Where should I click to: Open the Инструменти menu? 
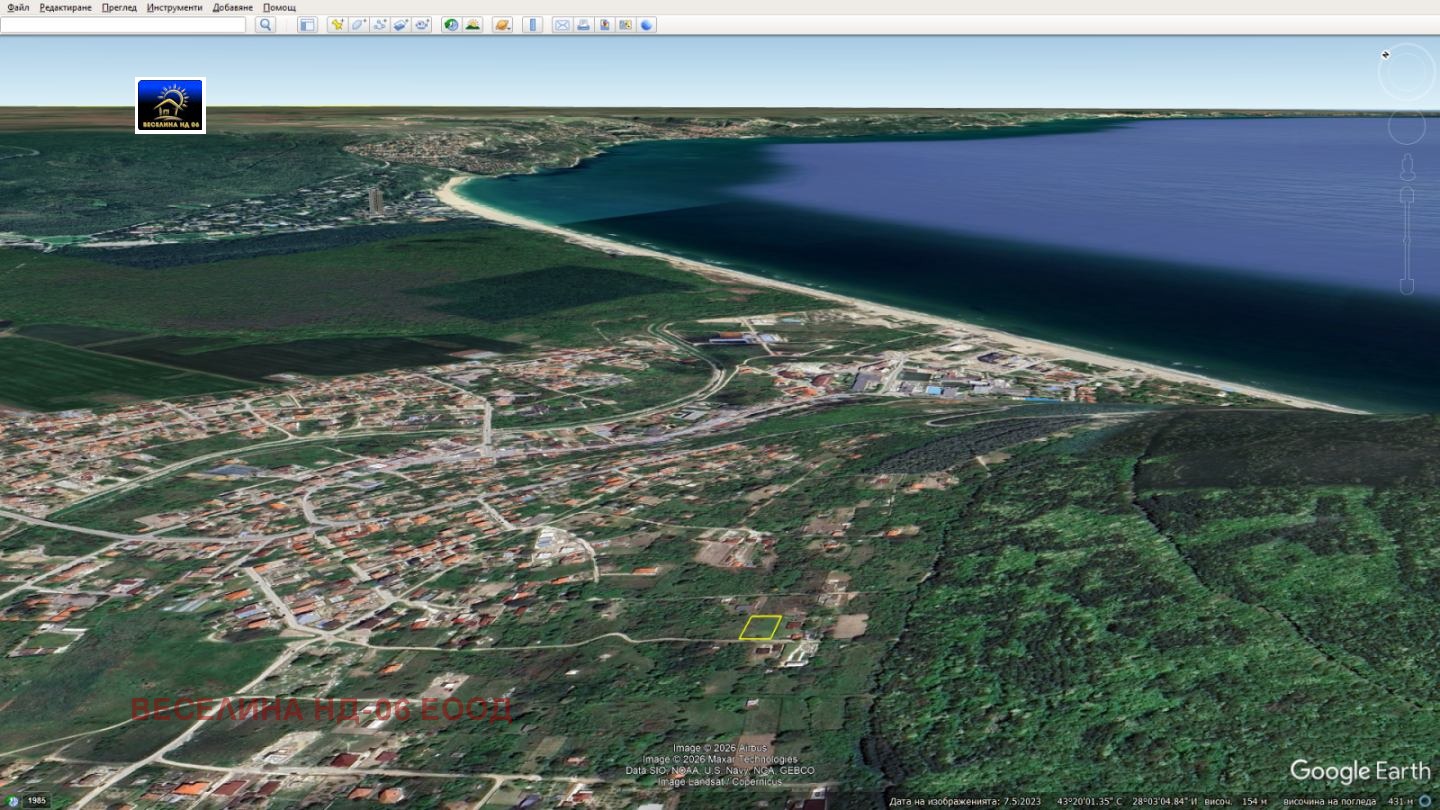pos(174,7)
